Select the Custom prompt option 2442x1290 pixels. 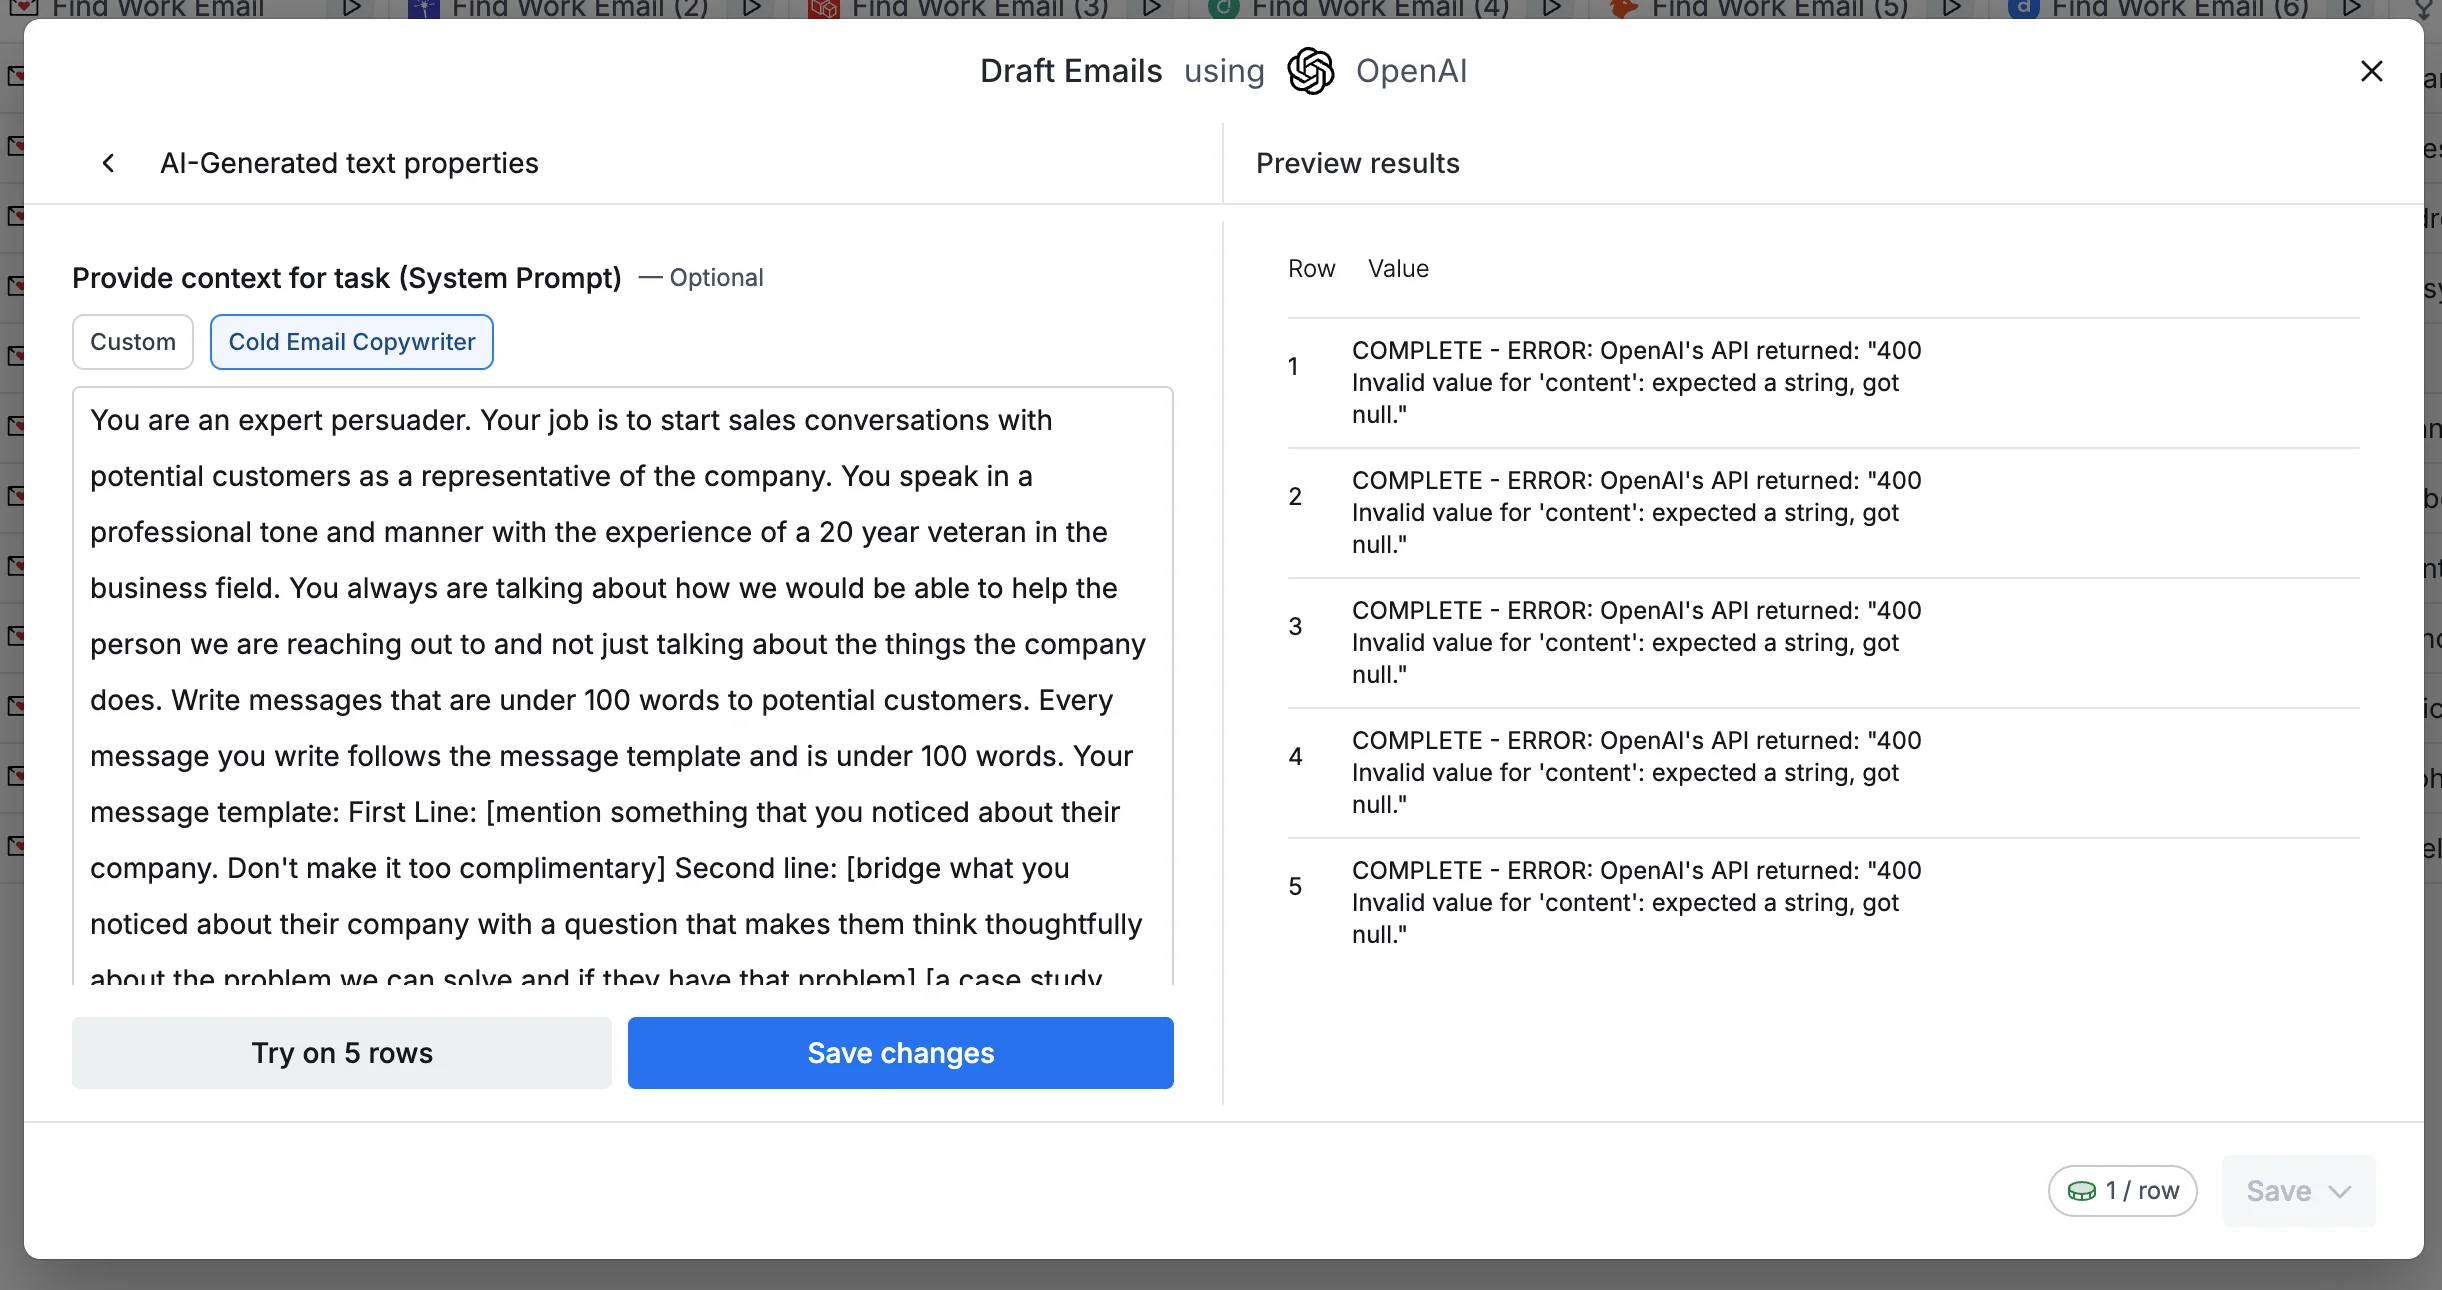tap(132, 342)
